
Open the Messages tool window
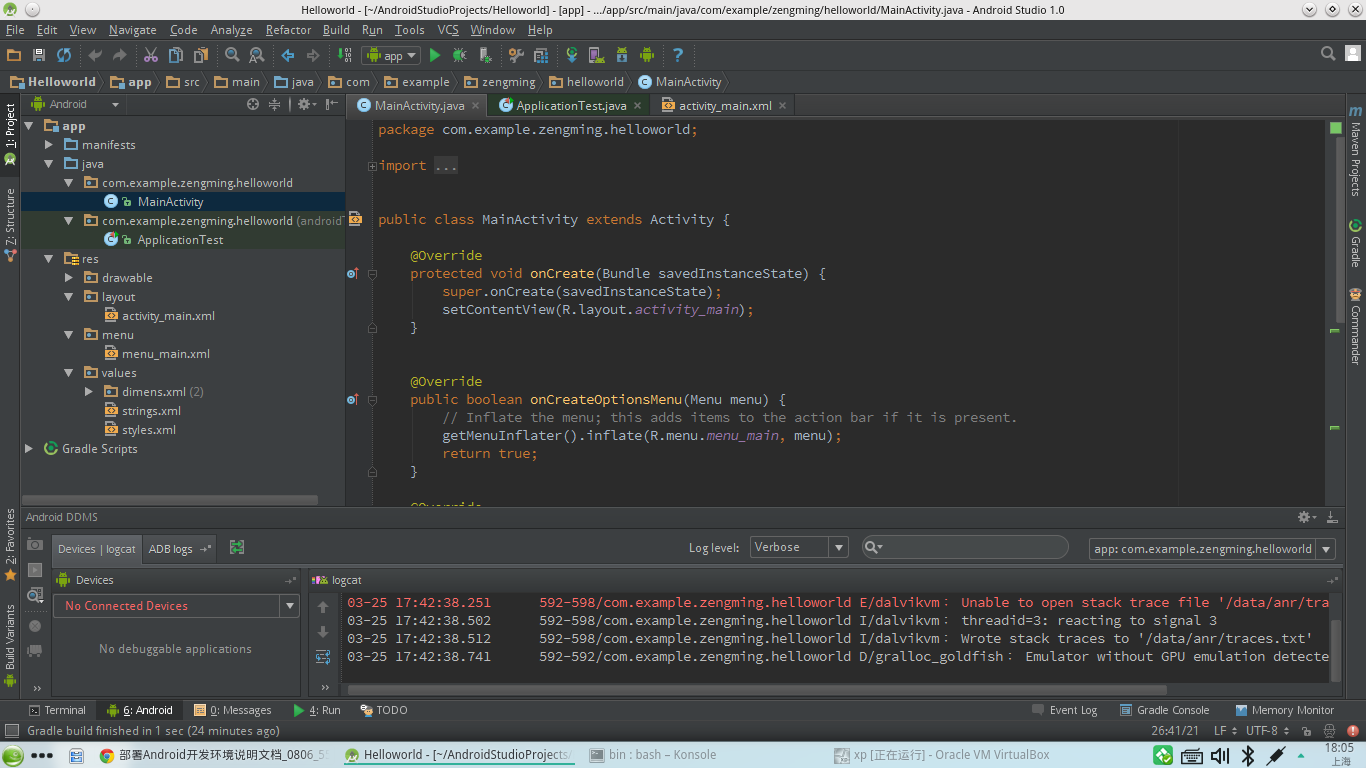(233, 710)
